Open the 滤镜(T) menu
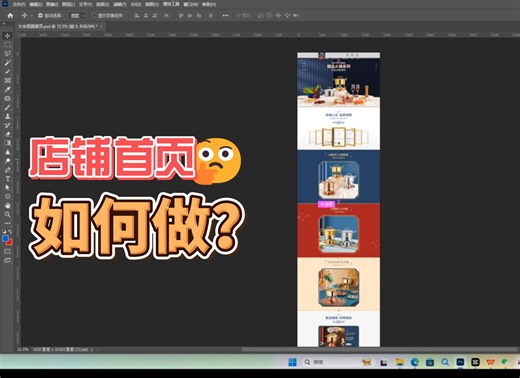 point(120,5)
